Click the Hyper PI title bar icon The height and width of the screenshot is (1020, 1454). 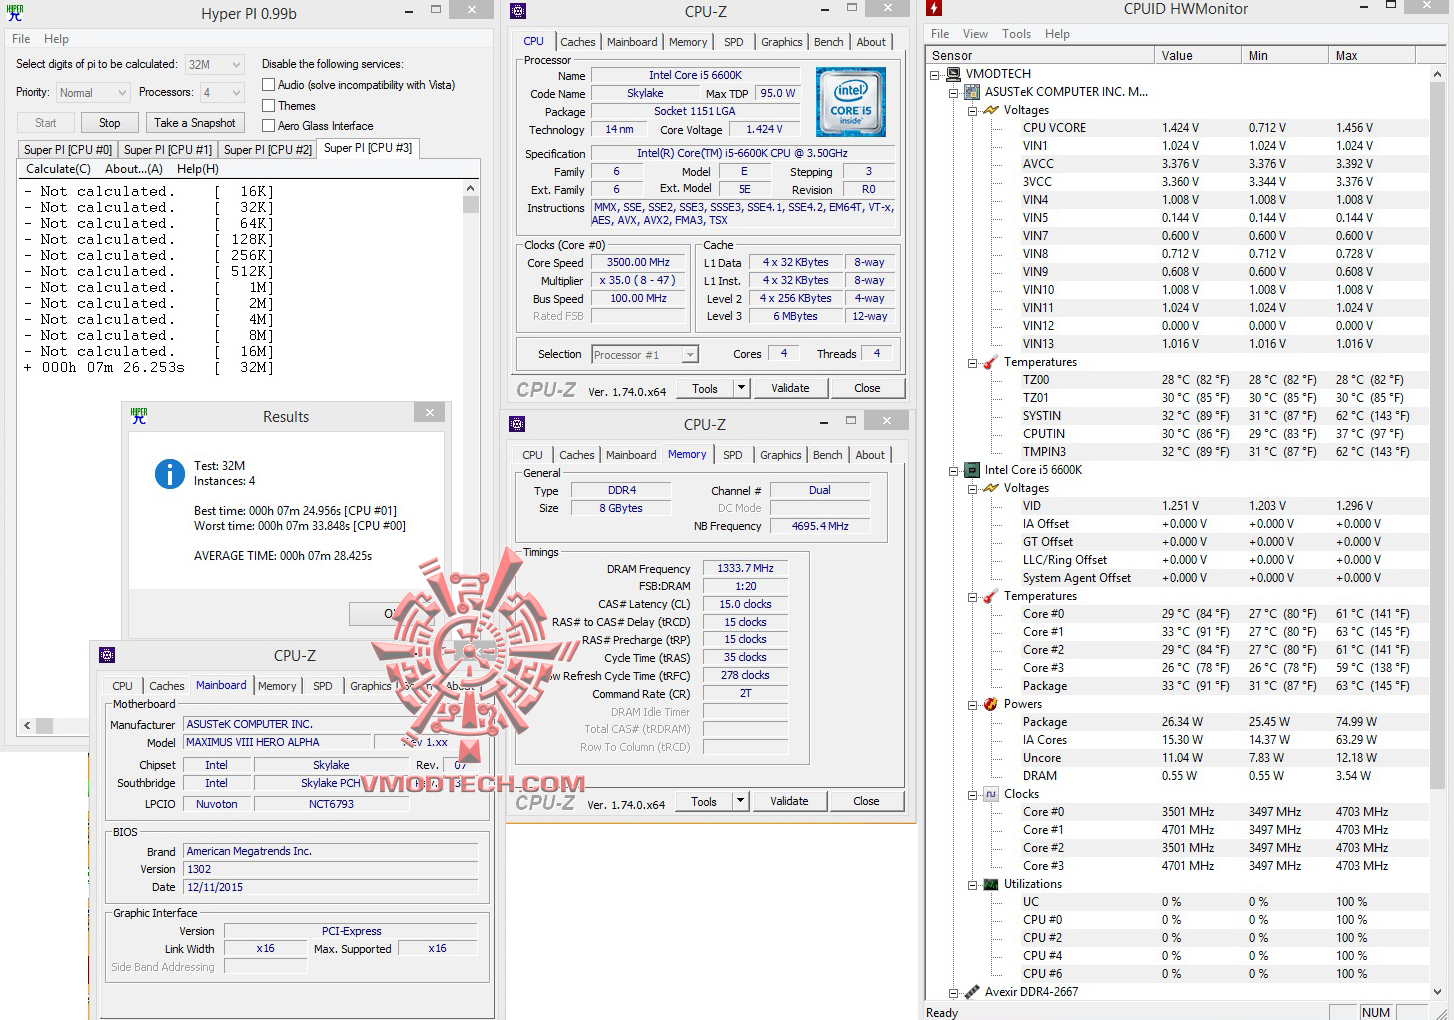(x=15, y=13)
